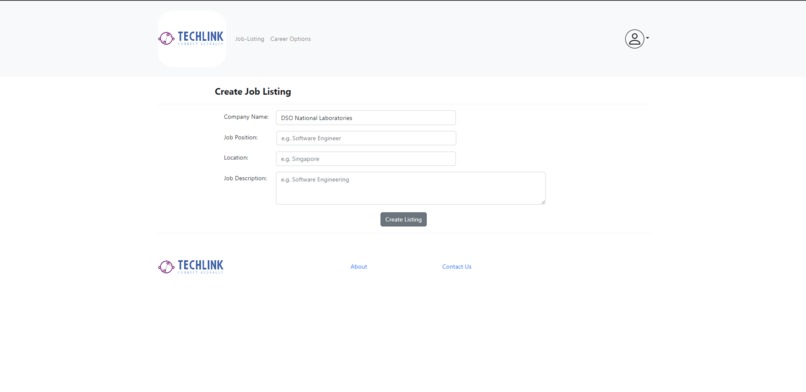Grab the Job Description textarea resize handle
806x392 pixels.
pos(542,202)
